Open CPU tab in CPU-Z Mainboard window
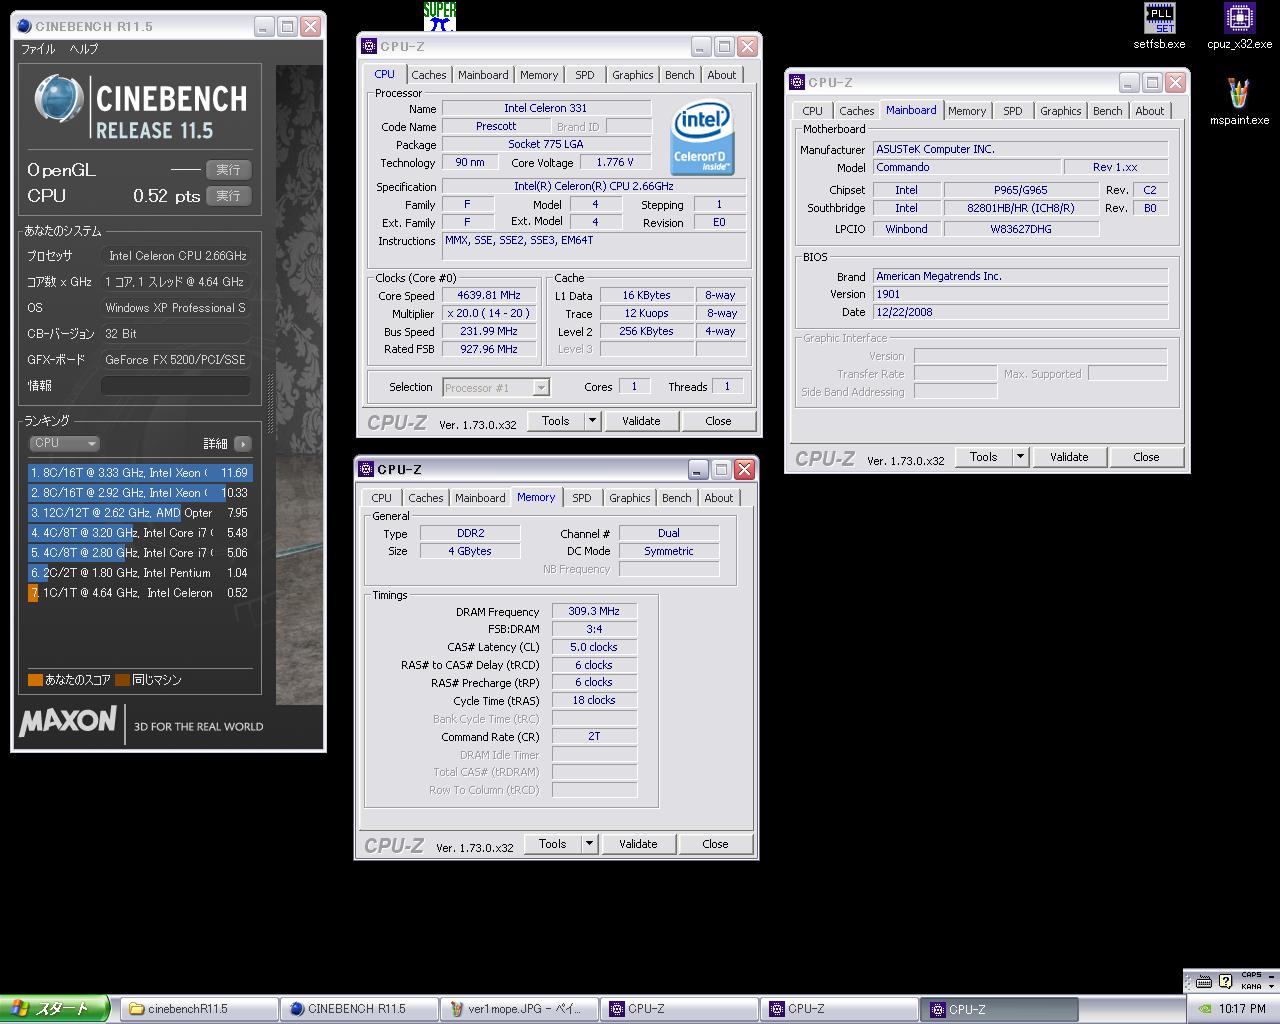 pyautogui.click(x=813, y=111)
